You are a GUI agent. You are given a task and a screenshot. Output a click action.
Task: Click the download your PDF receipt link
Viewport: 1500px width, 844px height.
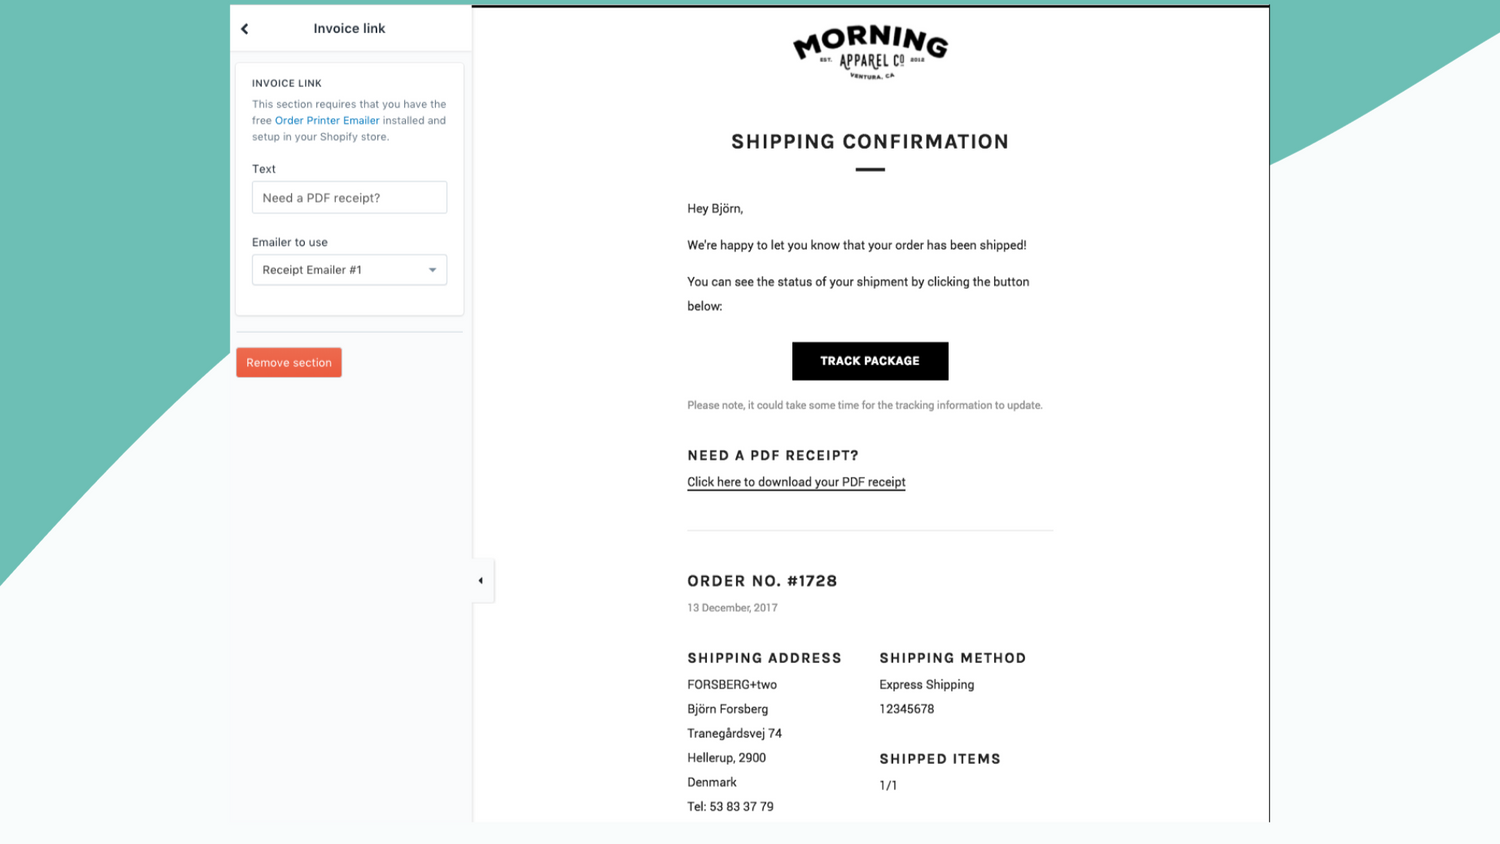(795, 481)
